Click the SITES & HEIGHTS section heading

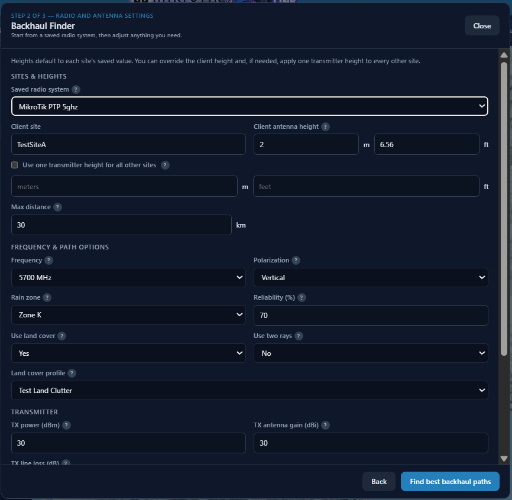click(x=39, y=76)
